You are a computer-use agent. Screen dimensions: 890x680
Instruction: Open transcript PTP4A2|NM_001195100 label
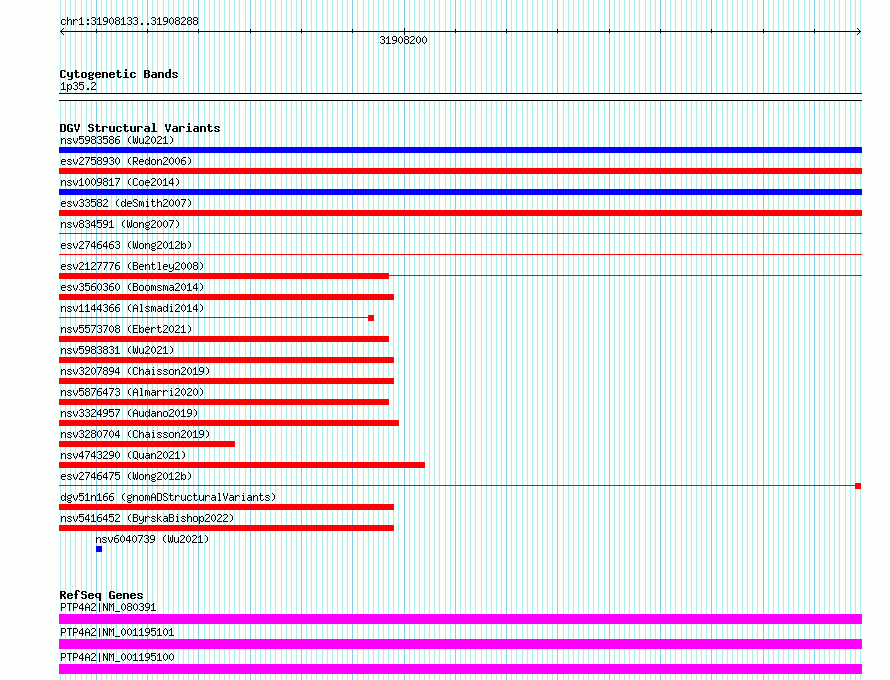[x=117, y=657]
